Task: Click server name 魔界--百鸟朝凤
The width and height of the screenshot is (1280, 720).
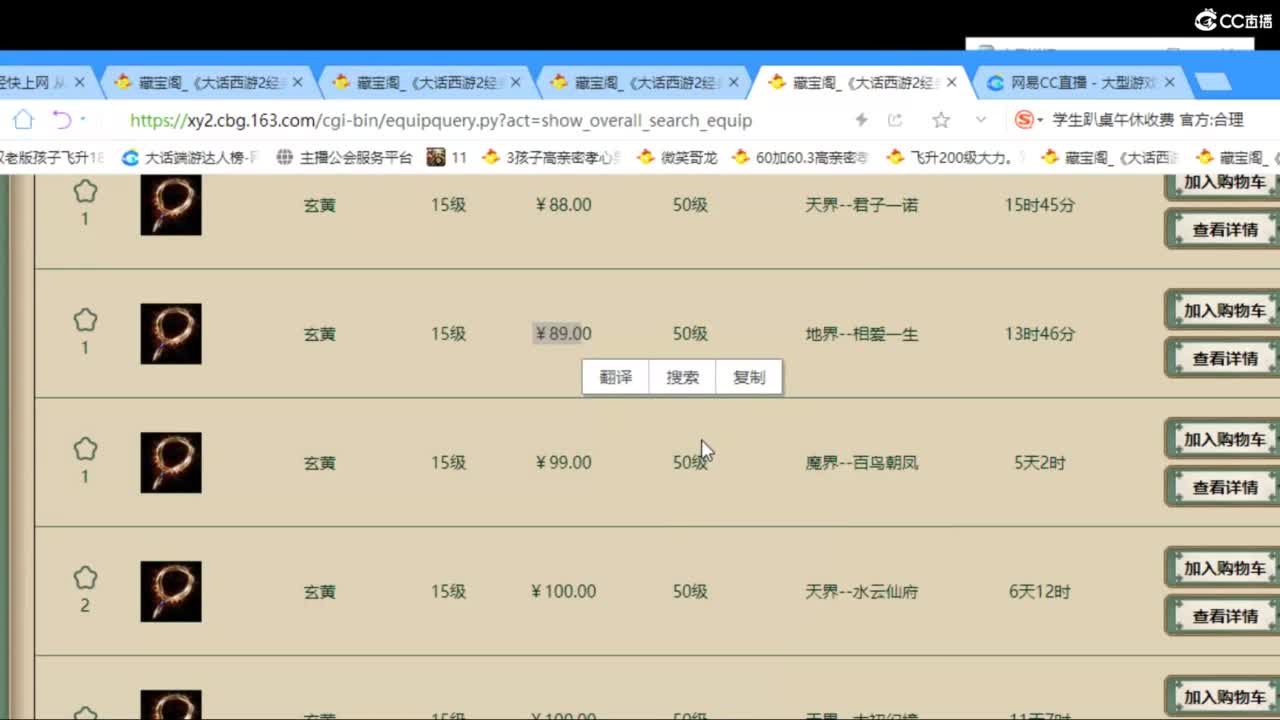Action: click(861, 463)
